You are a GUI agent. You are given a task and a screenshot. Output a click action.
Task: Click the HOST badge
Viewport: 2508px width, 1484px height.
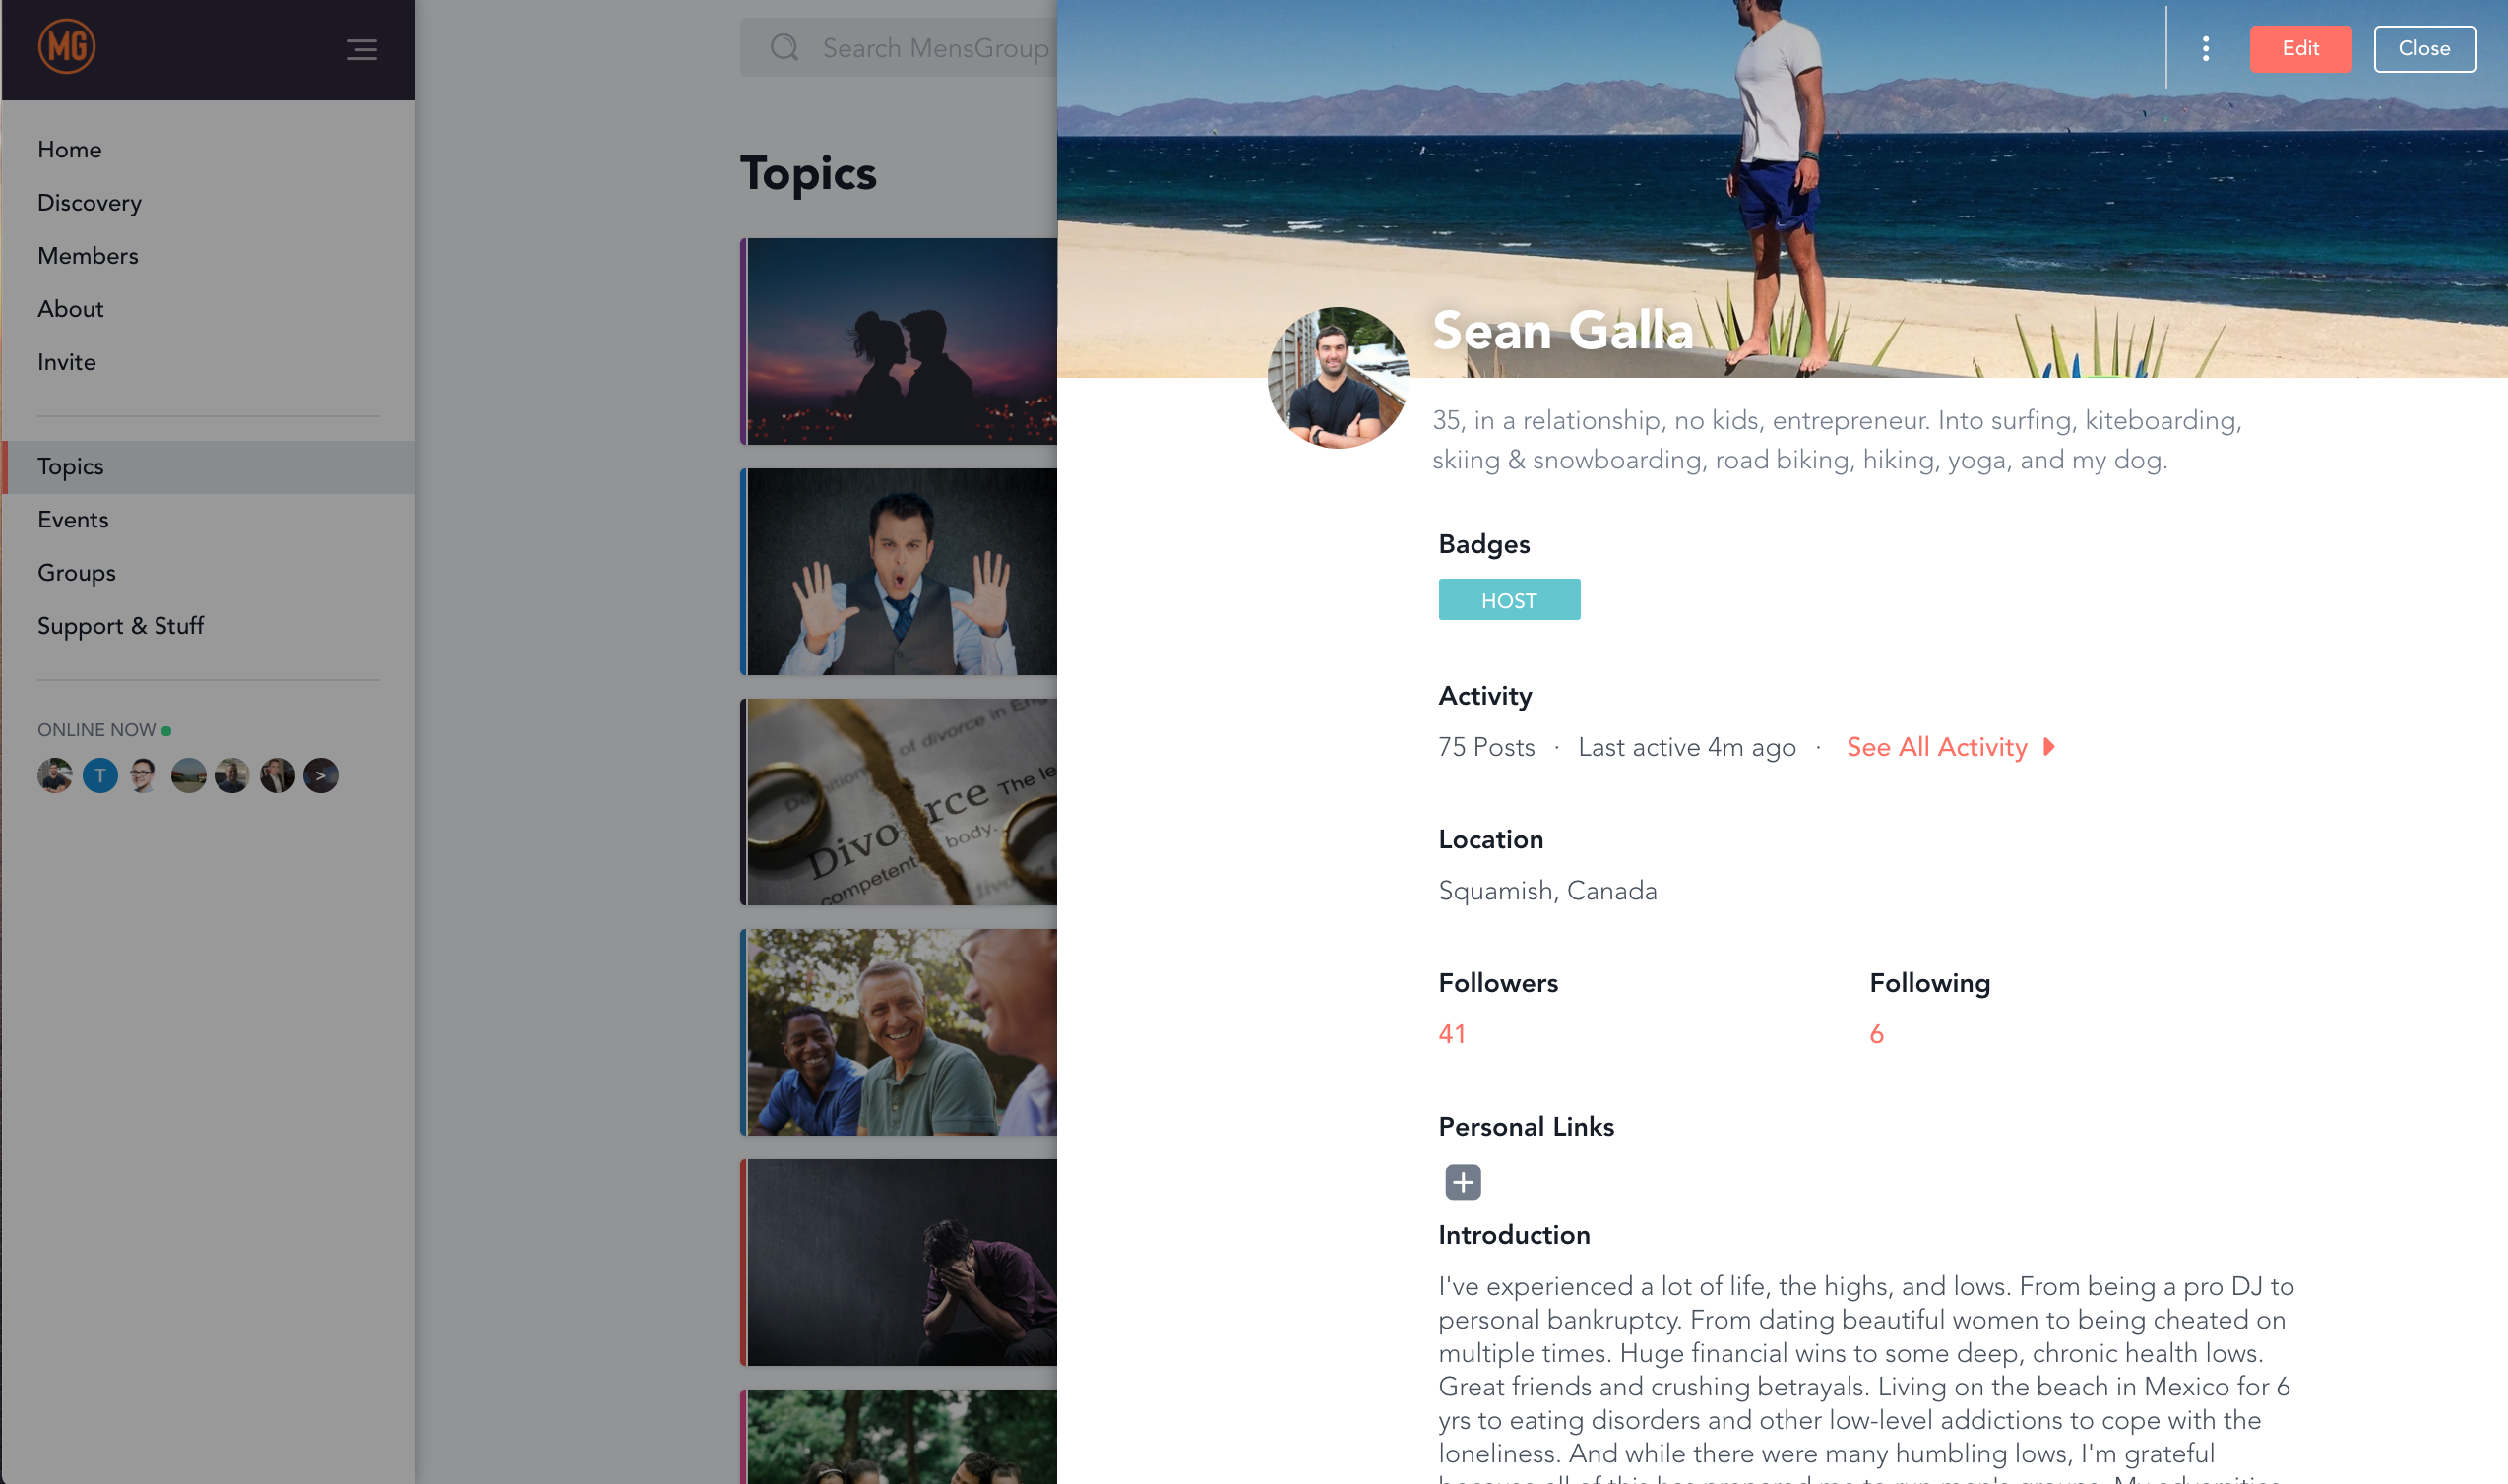point(1509,600)
